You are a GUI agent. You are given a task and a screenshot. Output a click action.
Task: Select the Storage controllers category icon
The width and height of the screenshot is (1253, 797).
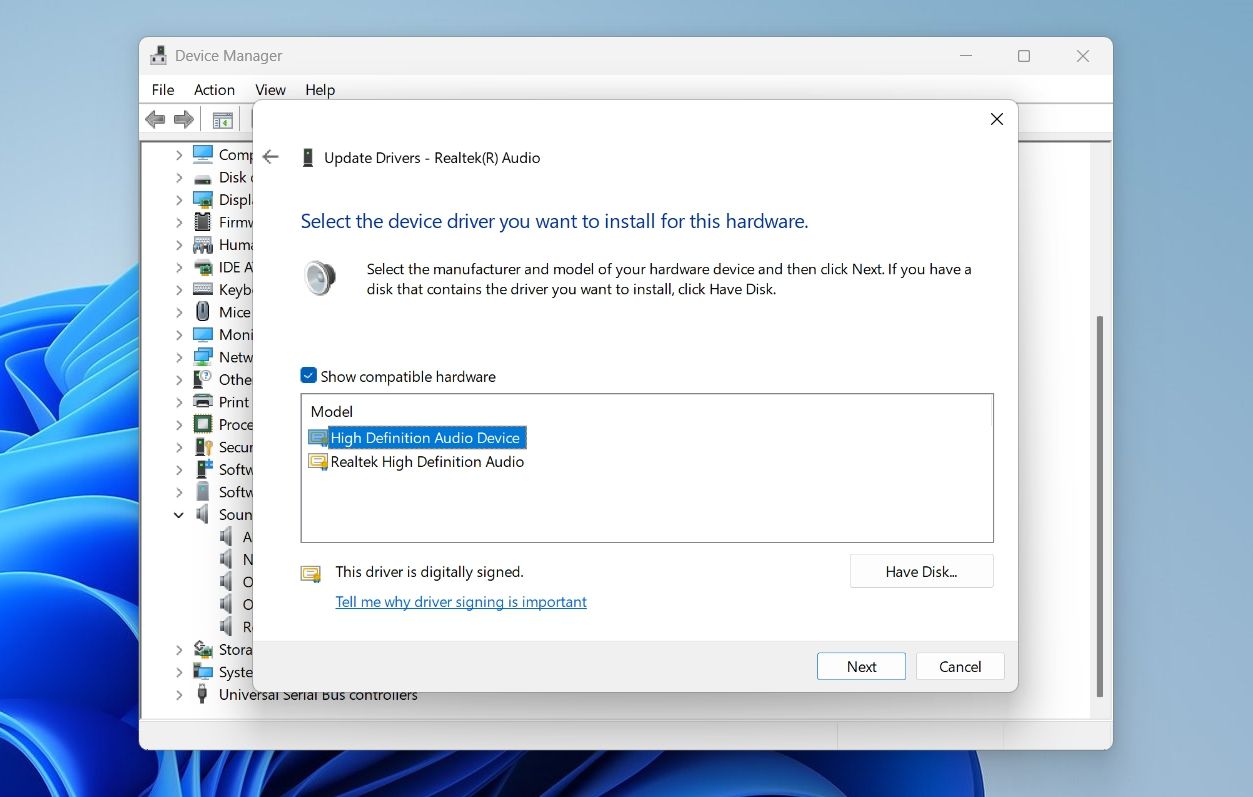coord(203,649)
